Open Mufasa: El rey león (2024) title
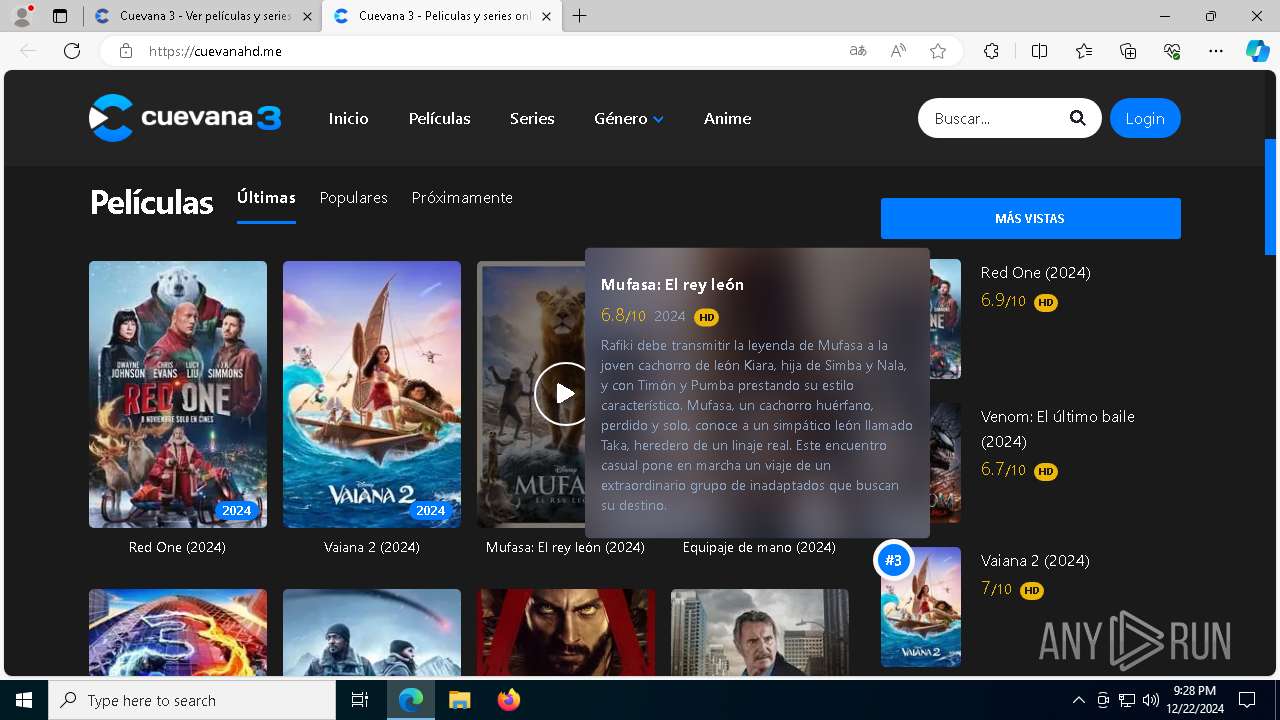This screenshot has width=1280, height=720. 565,547
